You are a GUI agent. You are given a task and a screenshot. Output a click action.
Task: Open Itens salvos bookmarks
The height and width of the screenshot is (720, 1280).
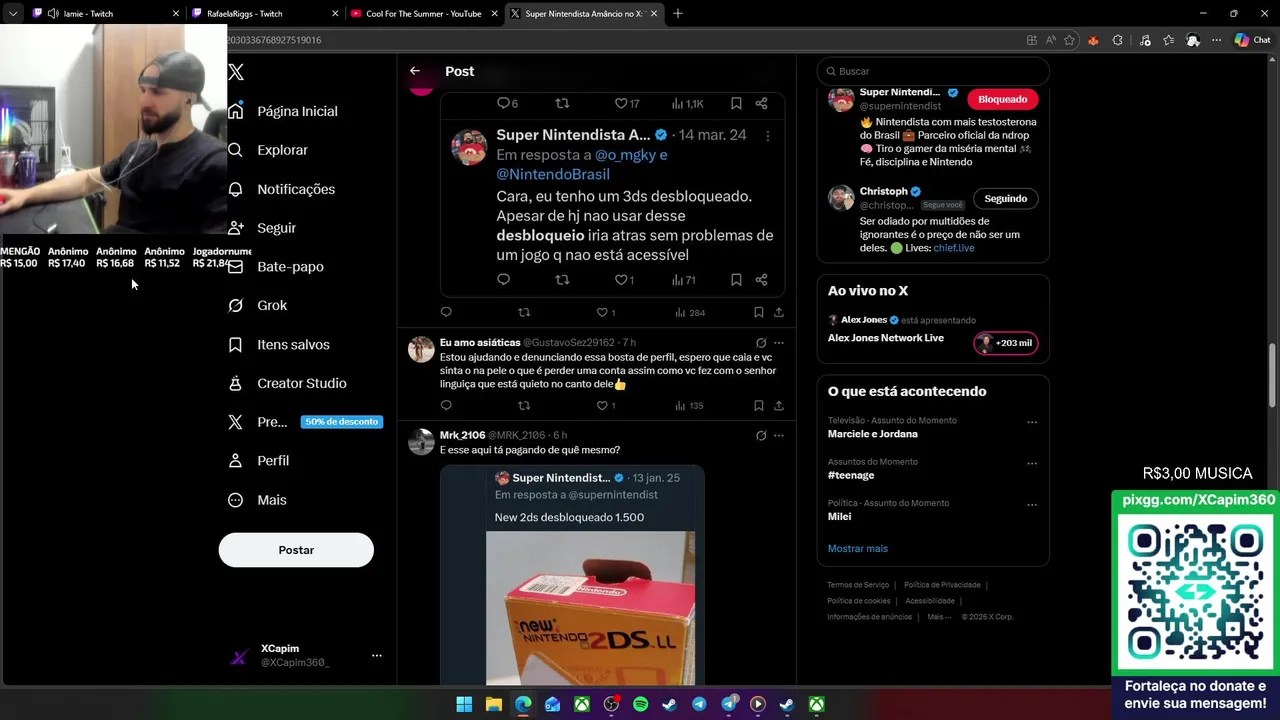(279, 345)
